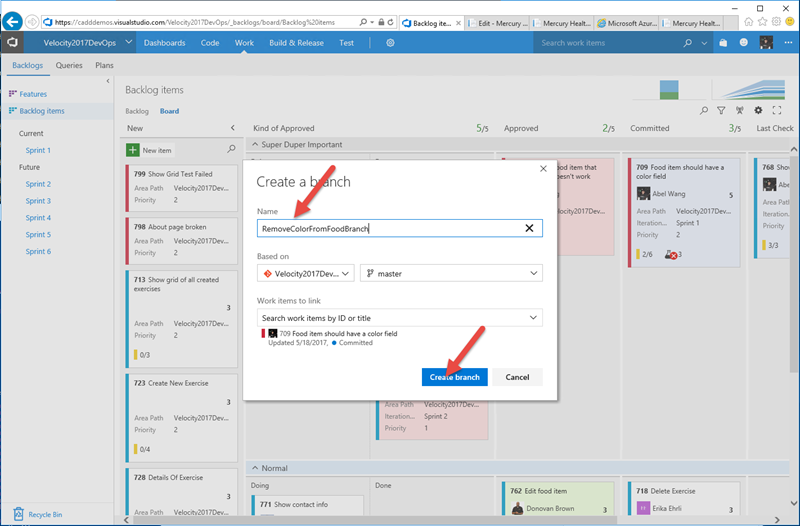800x526 pixels.
Task: Open Sprint 4 in sidebar
Action: [x=38, y=217]
